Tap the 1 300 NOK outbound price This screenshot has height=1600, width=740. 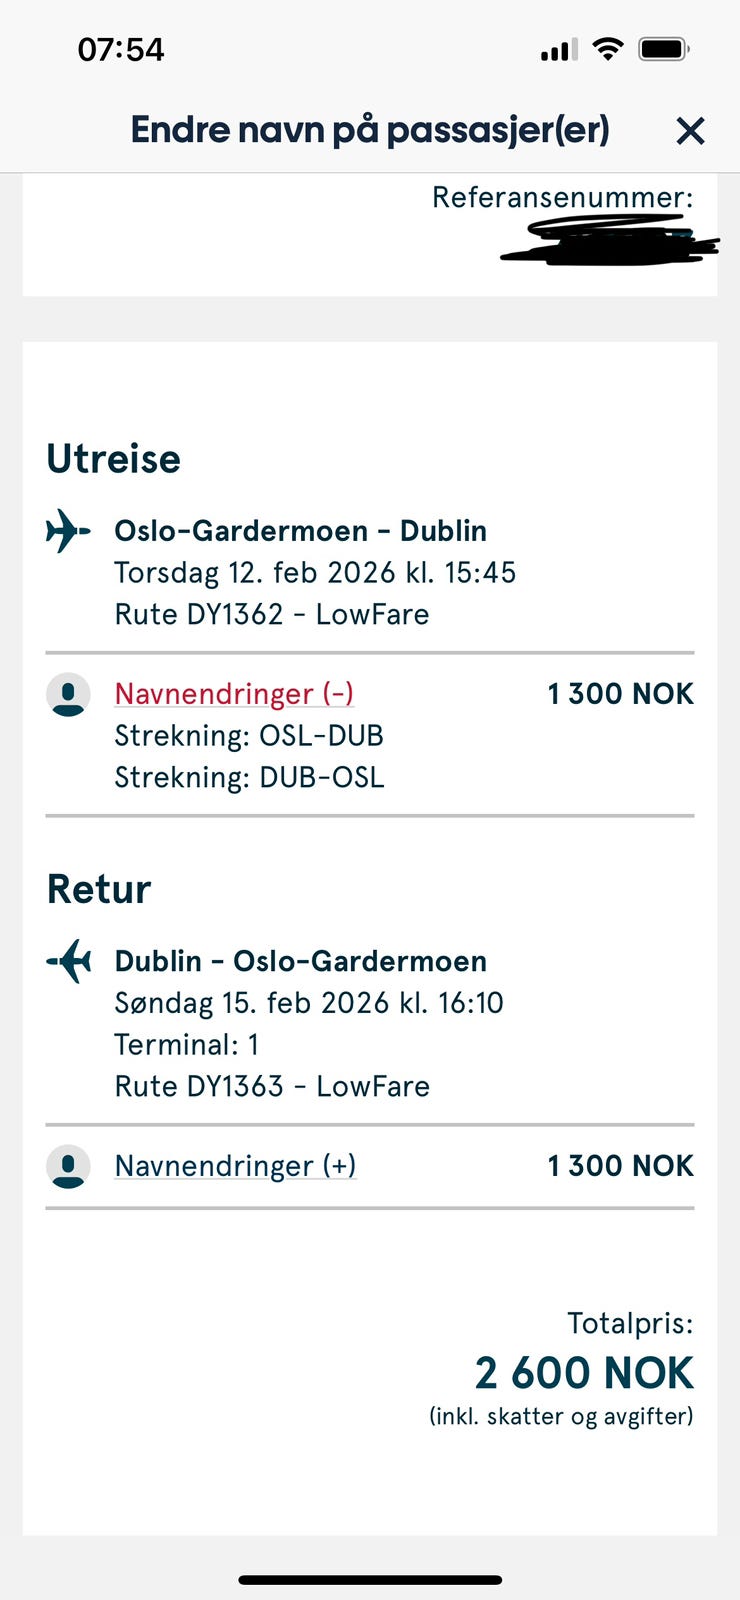click(x=620, y=693)
